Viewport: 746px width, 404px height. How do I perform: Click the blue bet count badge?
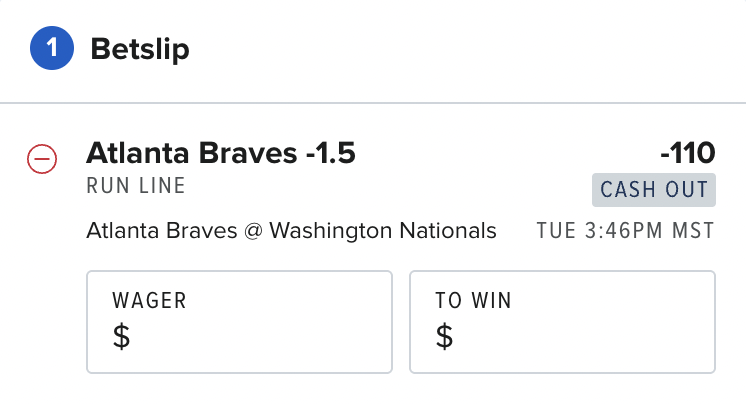click(x=52, y=48)
